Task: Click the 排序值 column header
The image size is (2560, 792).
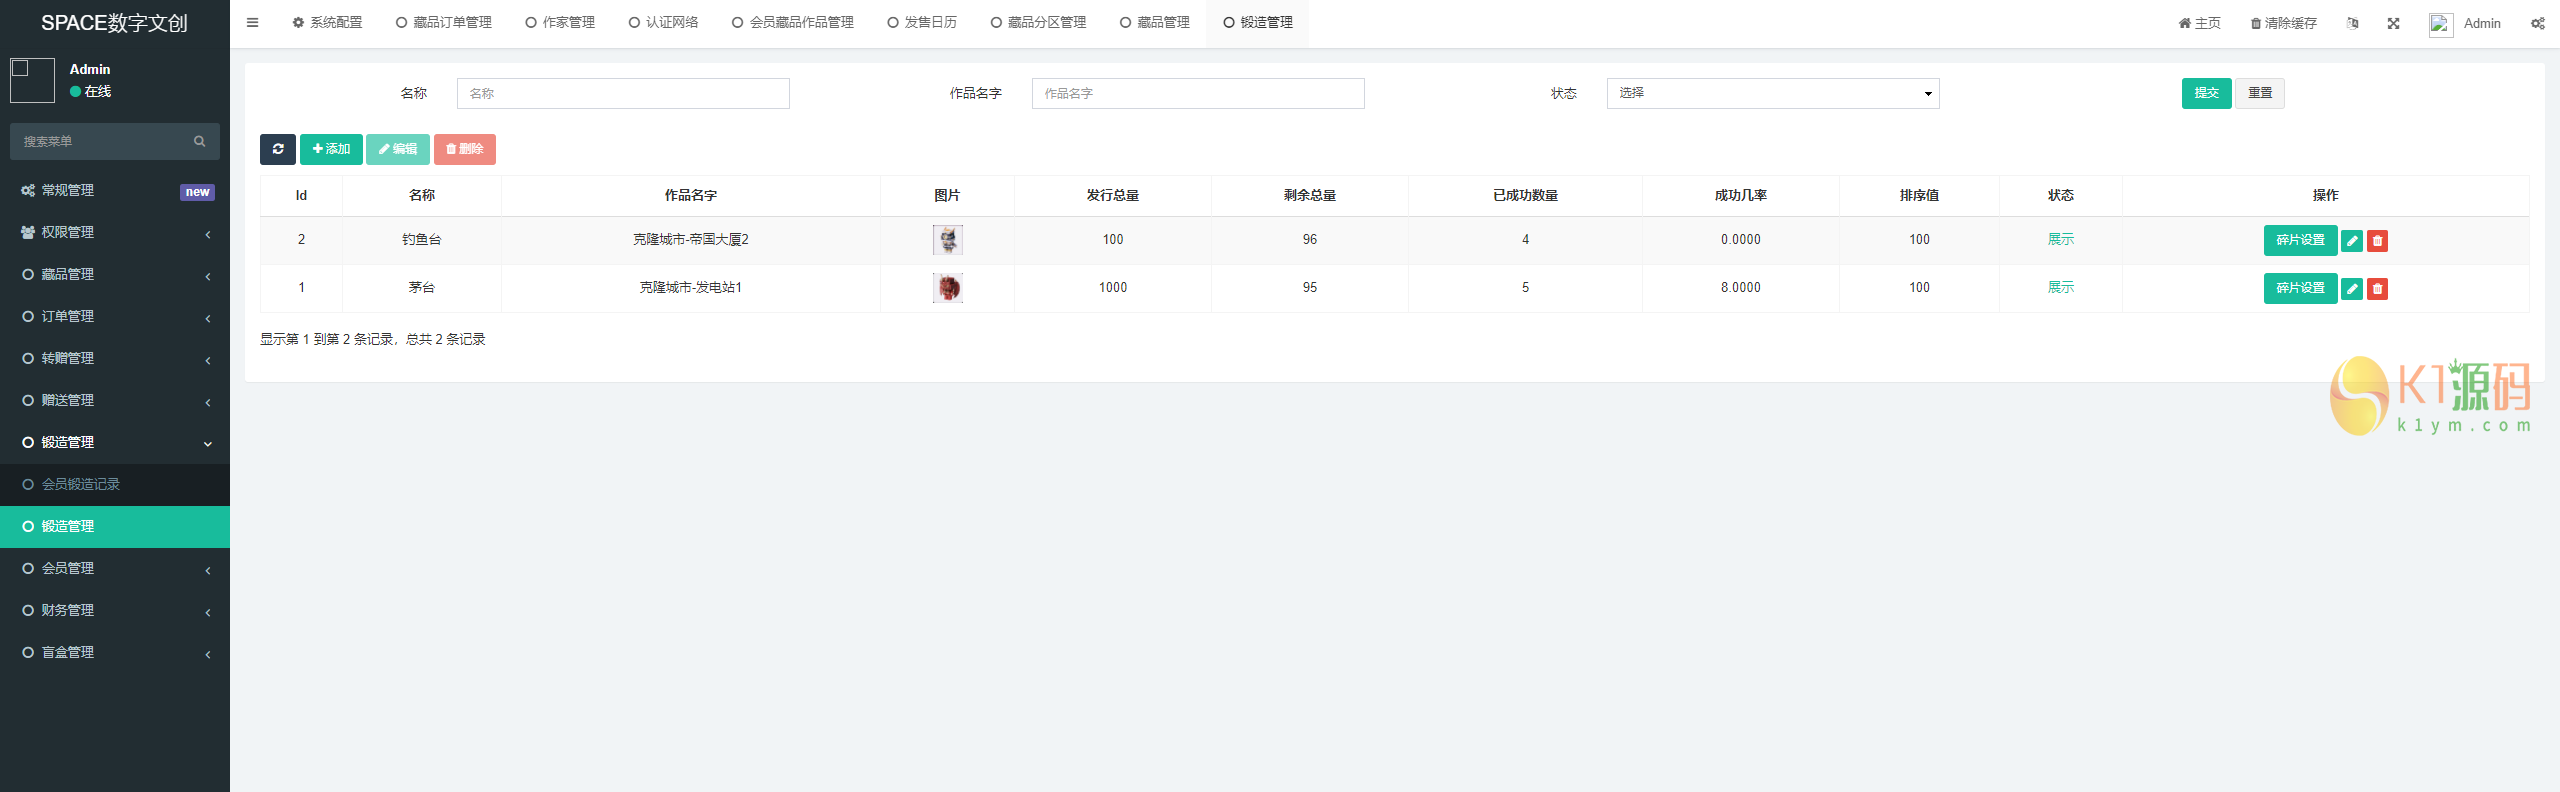Action: pyautogui.click(x=1920, y=195)
